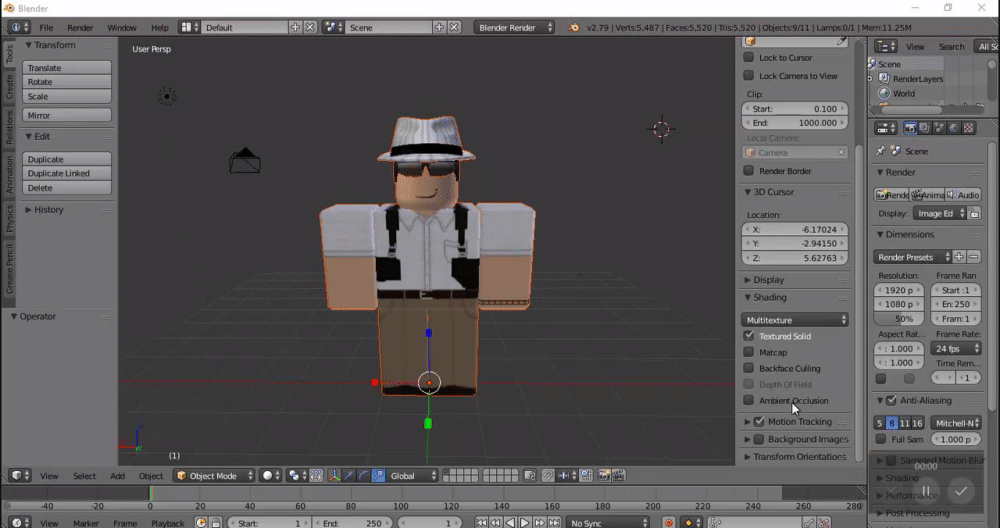Enable the Matcap checkbox
Image resolution: width=1000 pixels, height=528 pixels.
coord(749,352)
